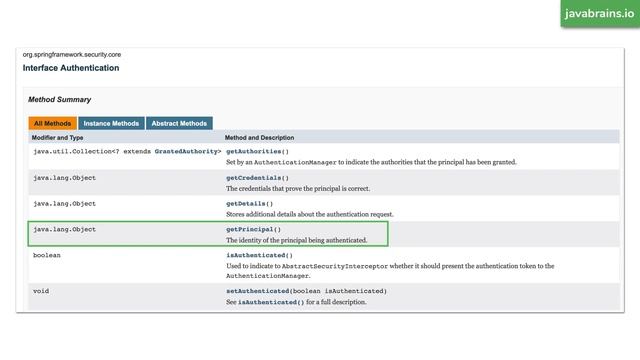The image size is (640, 360).
Task: Open the getPrincipal() method link
Action: coord(253,229)
